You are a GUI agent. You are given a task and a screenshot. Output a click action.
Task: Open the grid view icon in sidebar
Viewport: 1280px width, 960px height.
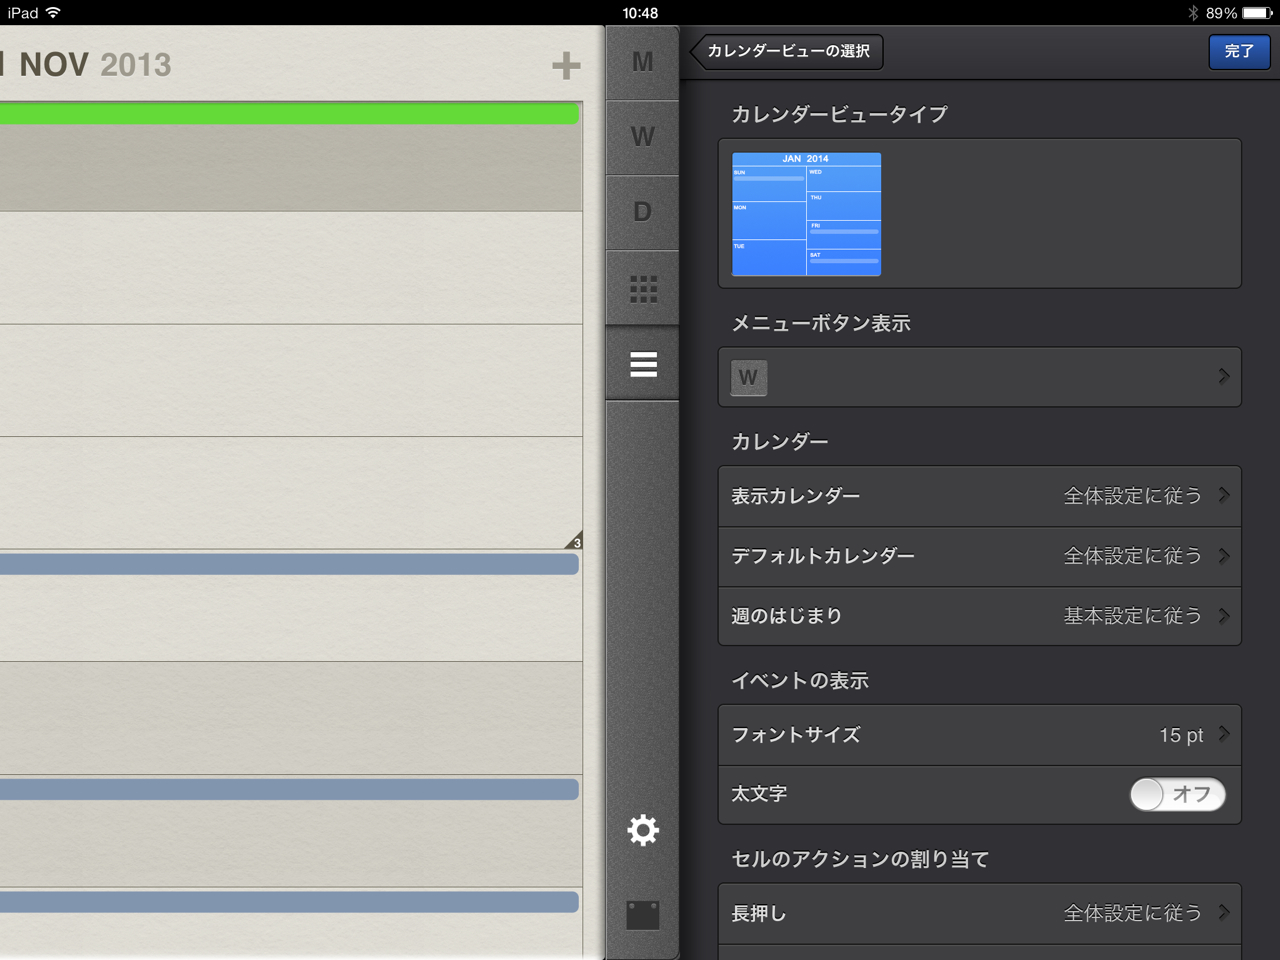tap(643, 289)
